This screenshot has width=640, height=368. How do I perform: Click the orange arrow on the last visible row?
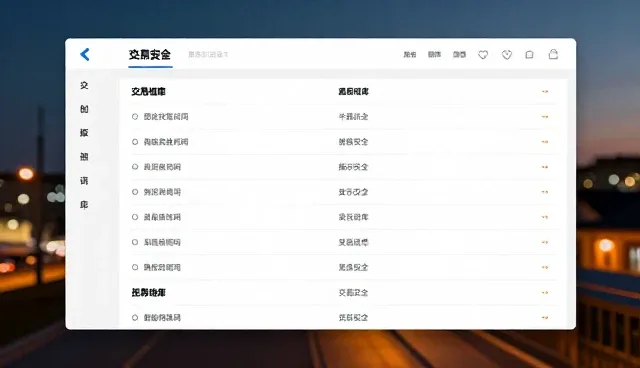point(545,317)
